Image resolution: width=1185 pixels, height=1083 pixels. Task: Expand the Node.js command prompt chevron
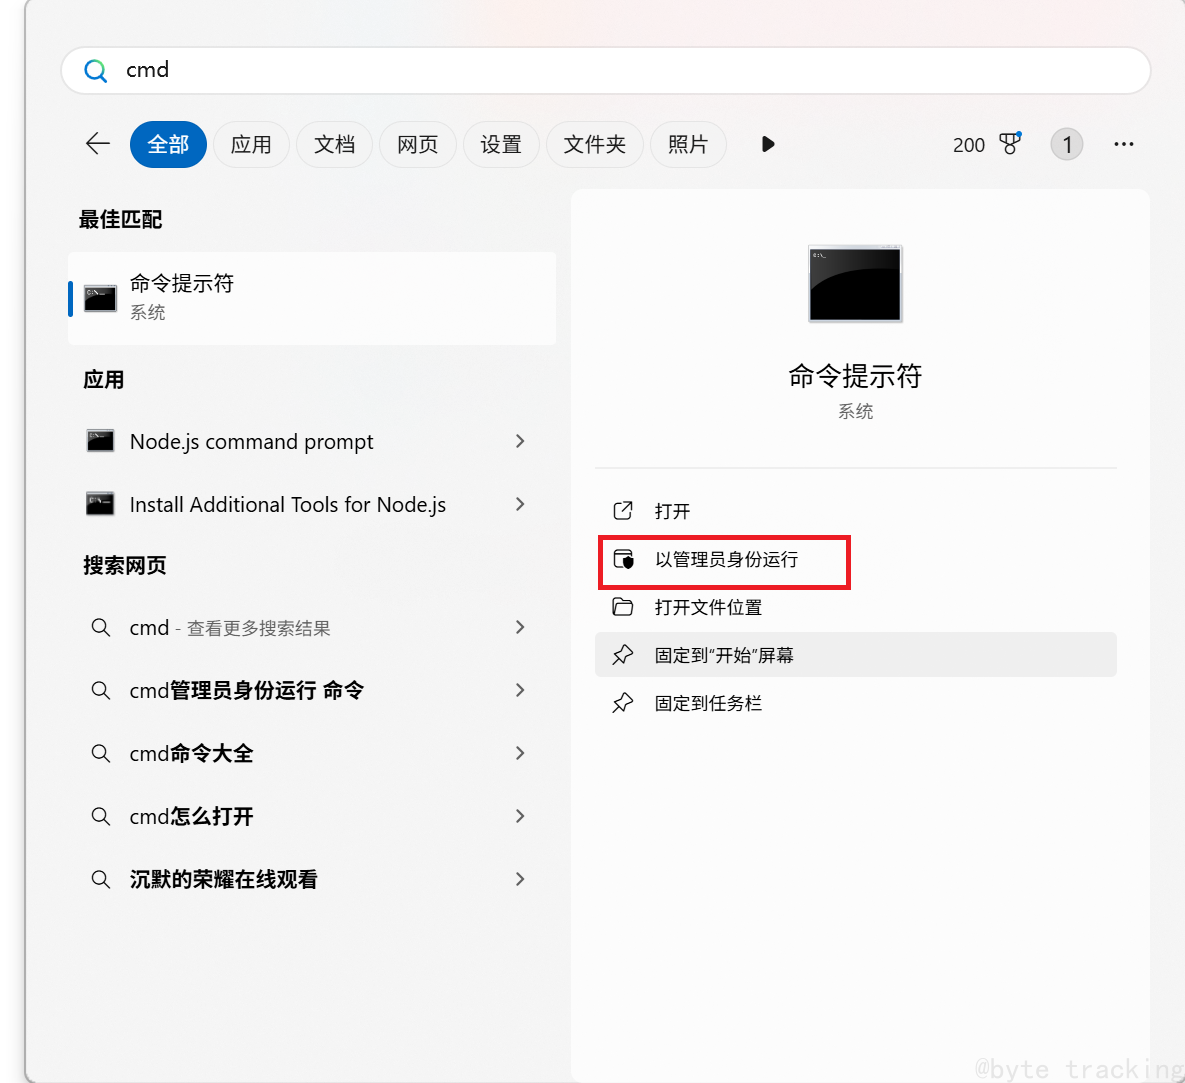(x=520, y=441)
